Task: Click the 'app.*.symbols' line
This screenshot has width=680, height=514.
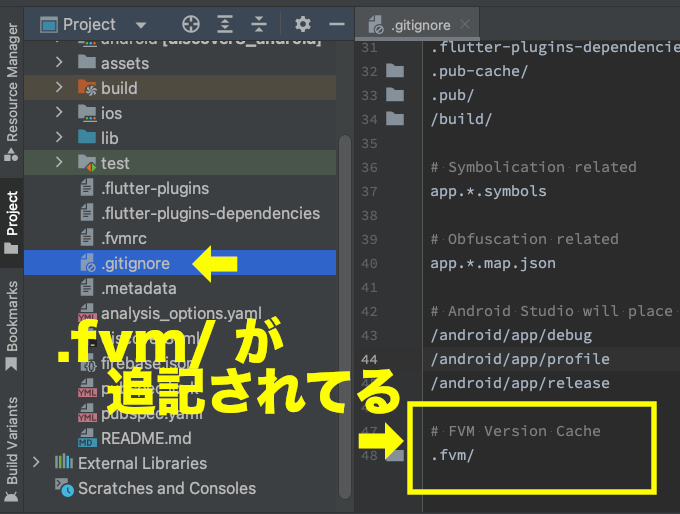Action: click(488, 191)
